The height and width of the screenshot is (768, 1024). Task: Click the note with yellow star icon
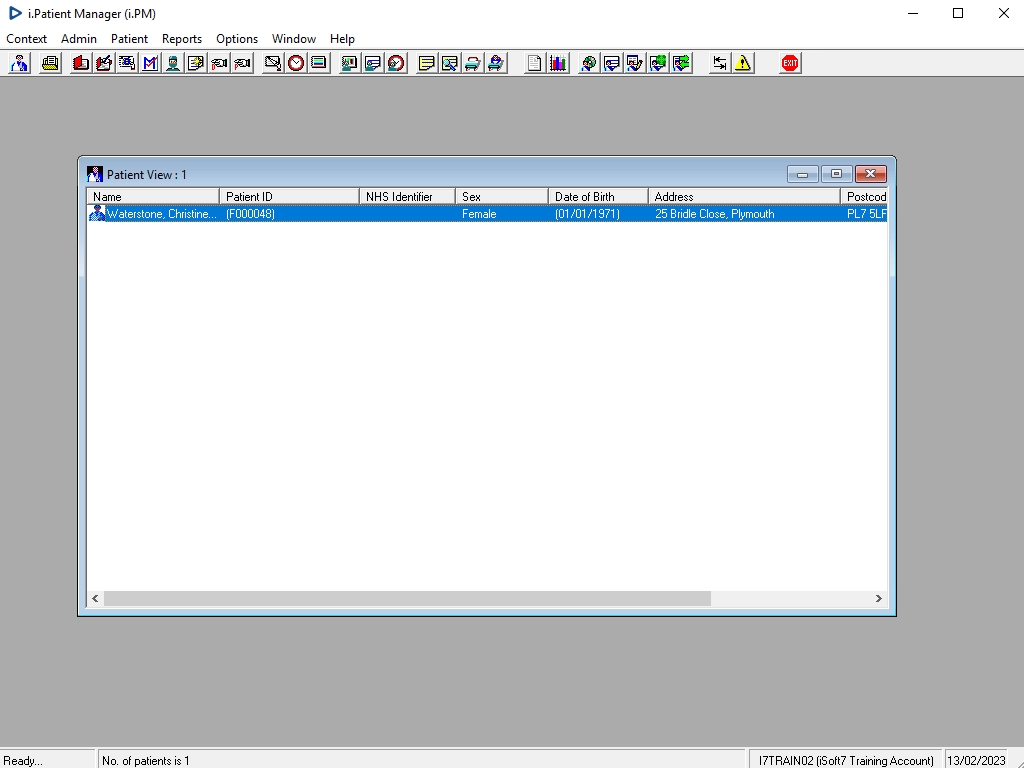pyautogui.click(x=196, y=63)
